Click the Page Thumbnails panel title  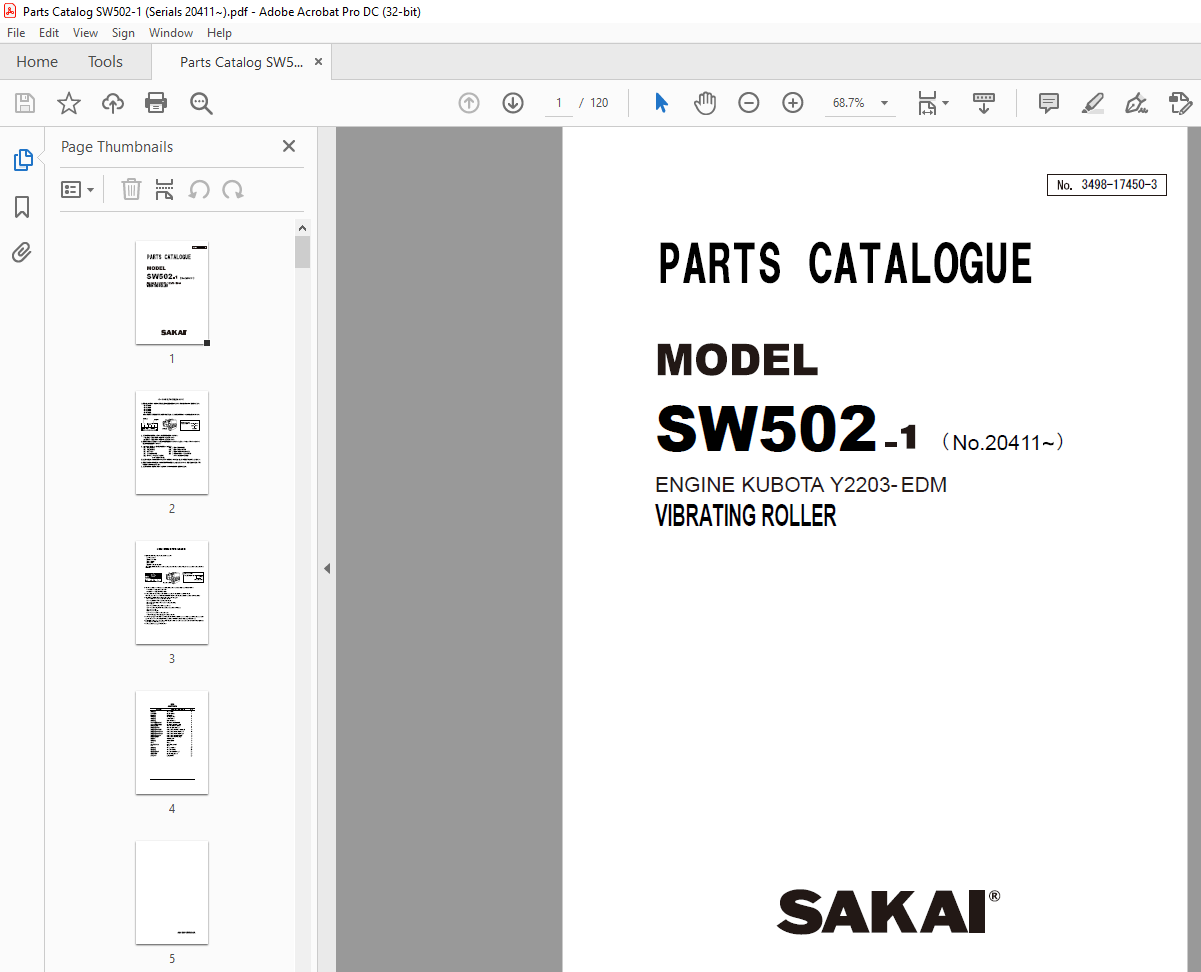point(117,147)
